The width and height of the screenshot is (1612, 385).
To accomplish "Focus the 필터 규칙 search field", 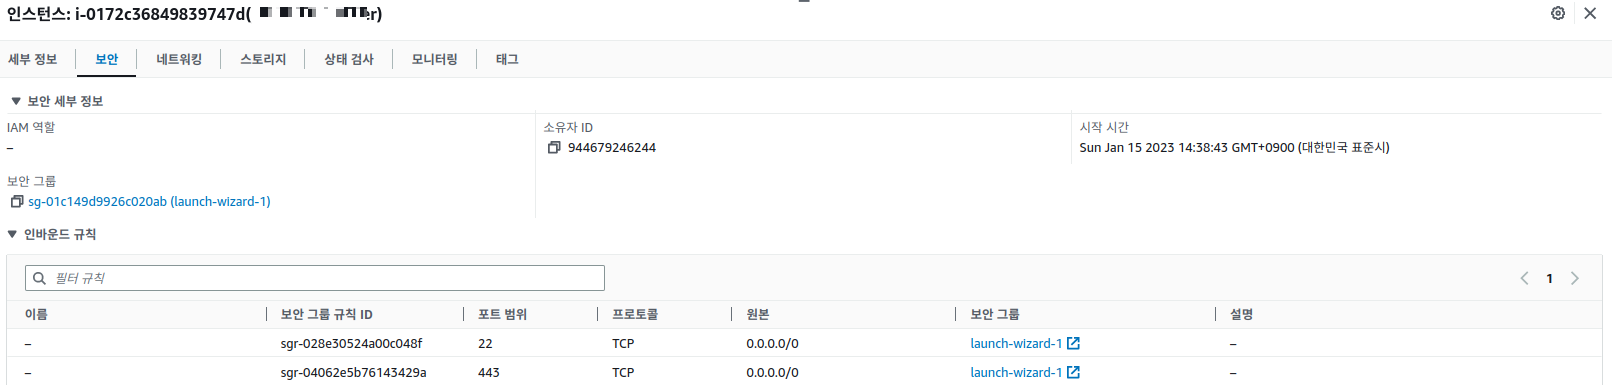I will pos(315,278).
